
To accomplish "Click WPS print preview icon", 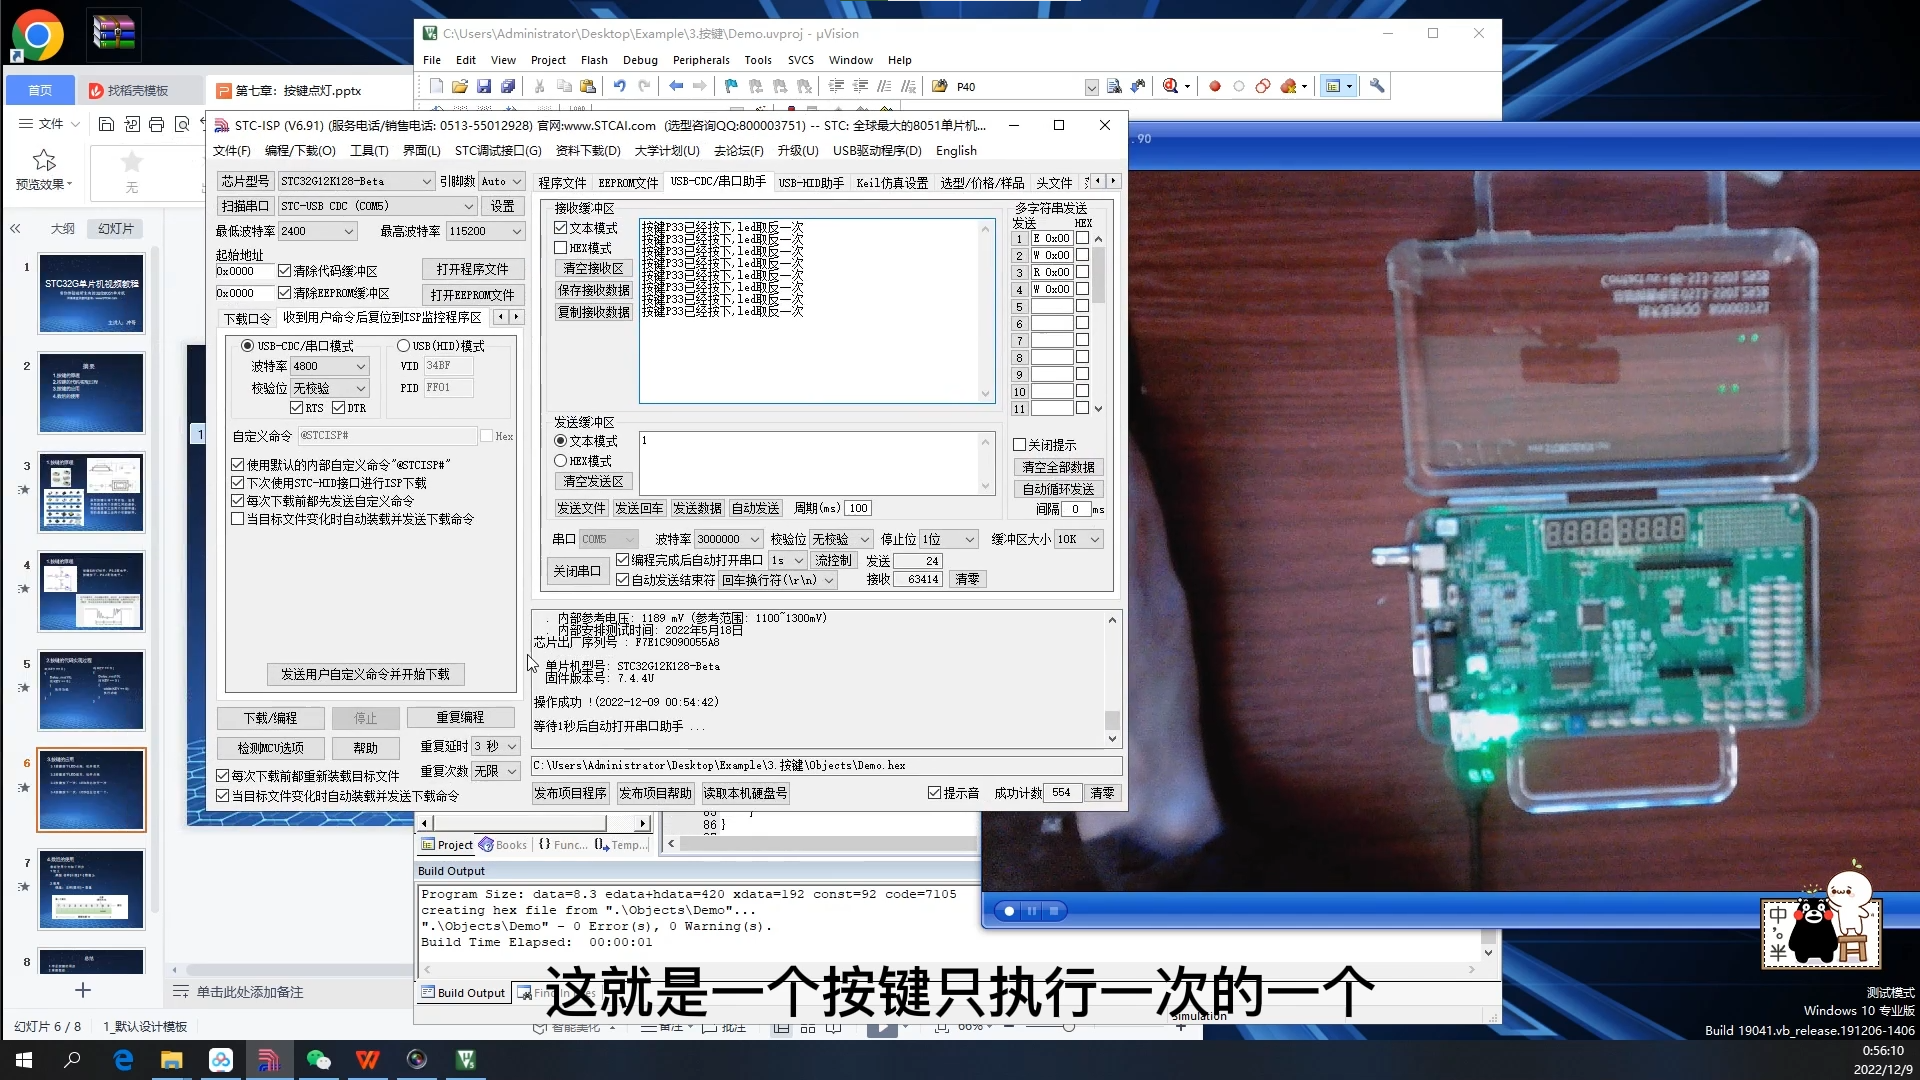I will [x=182, y=124].
